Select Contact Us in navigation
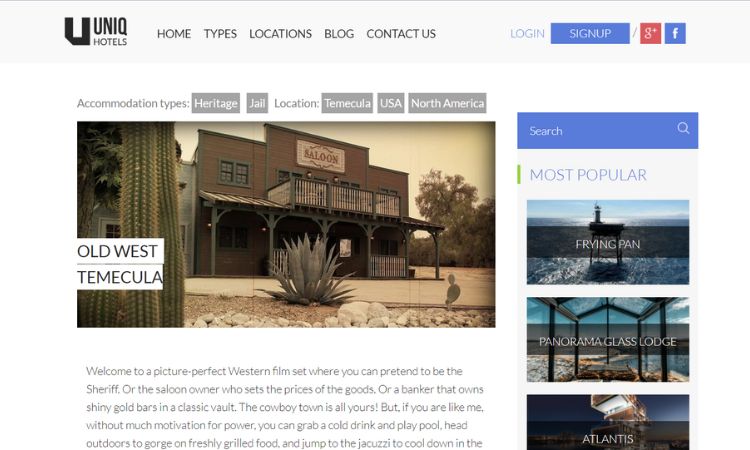Image resolution: width=750 pixels, height=450 pixels. [x=401, y=34]
